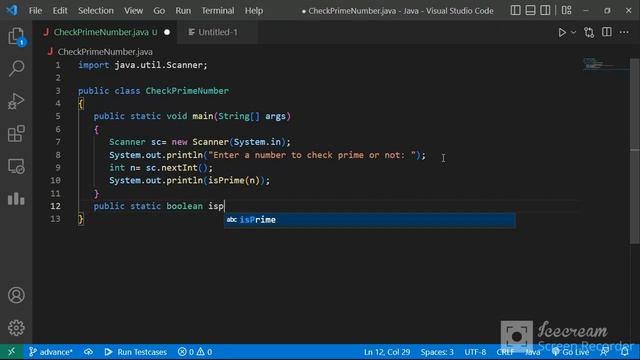Click Run Testcases in status bar
This screenshot has width=640, height=360.
[x=136, y=352]
